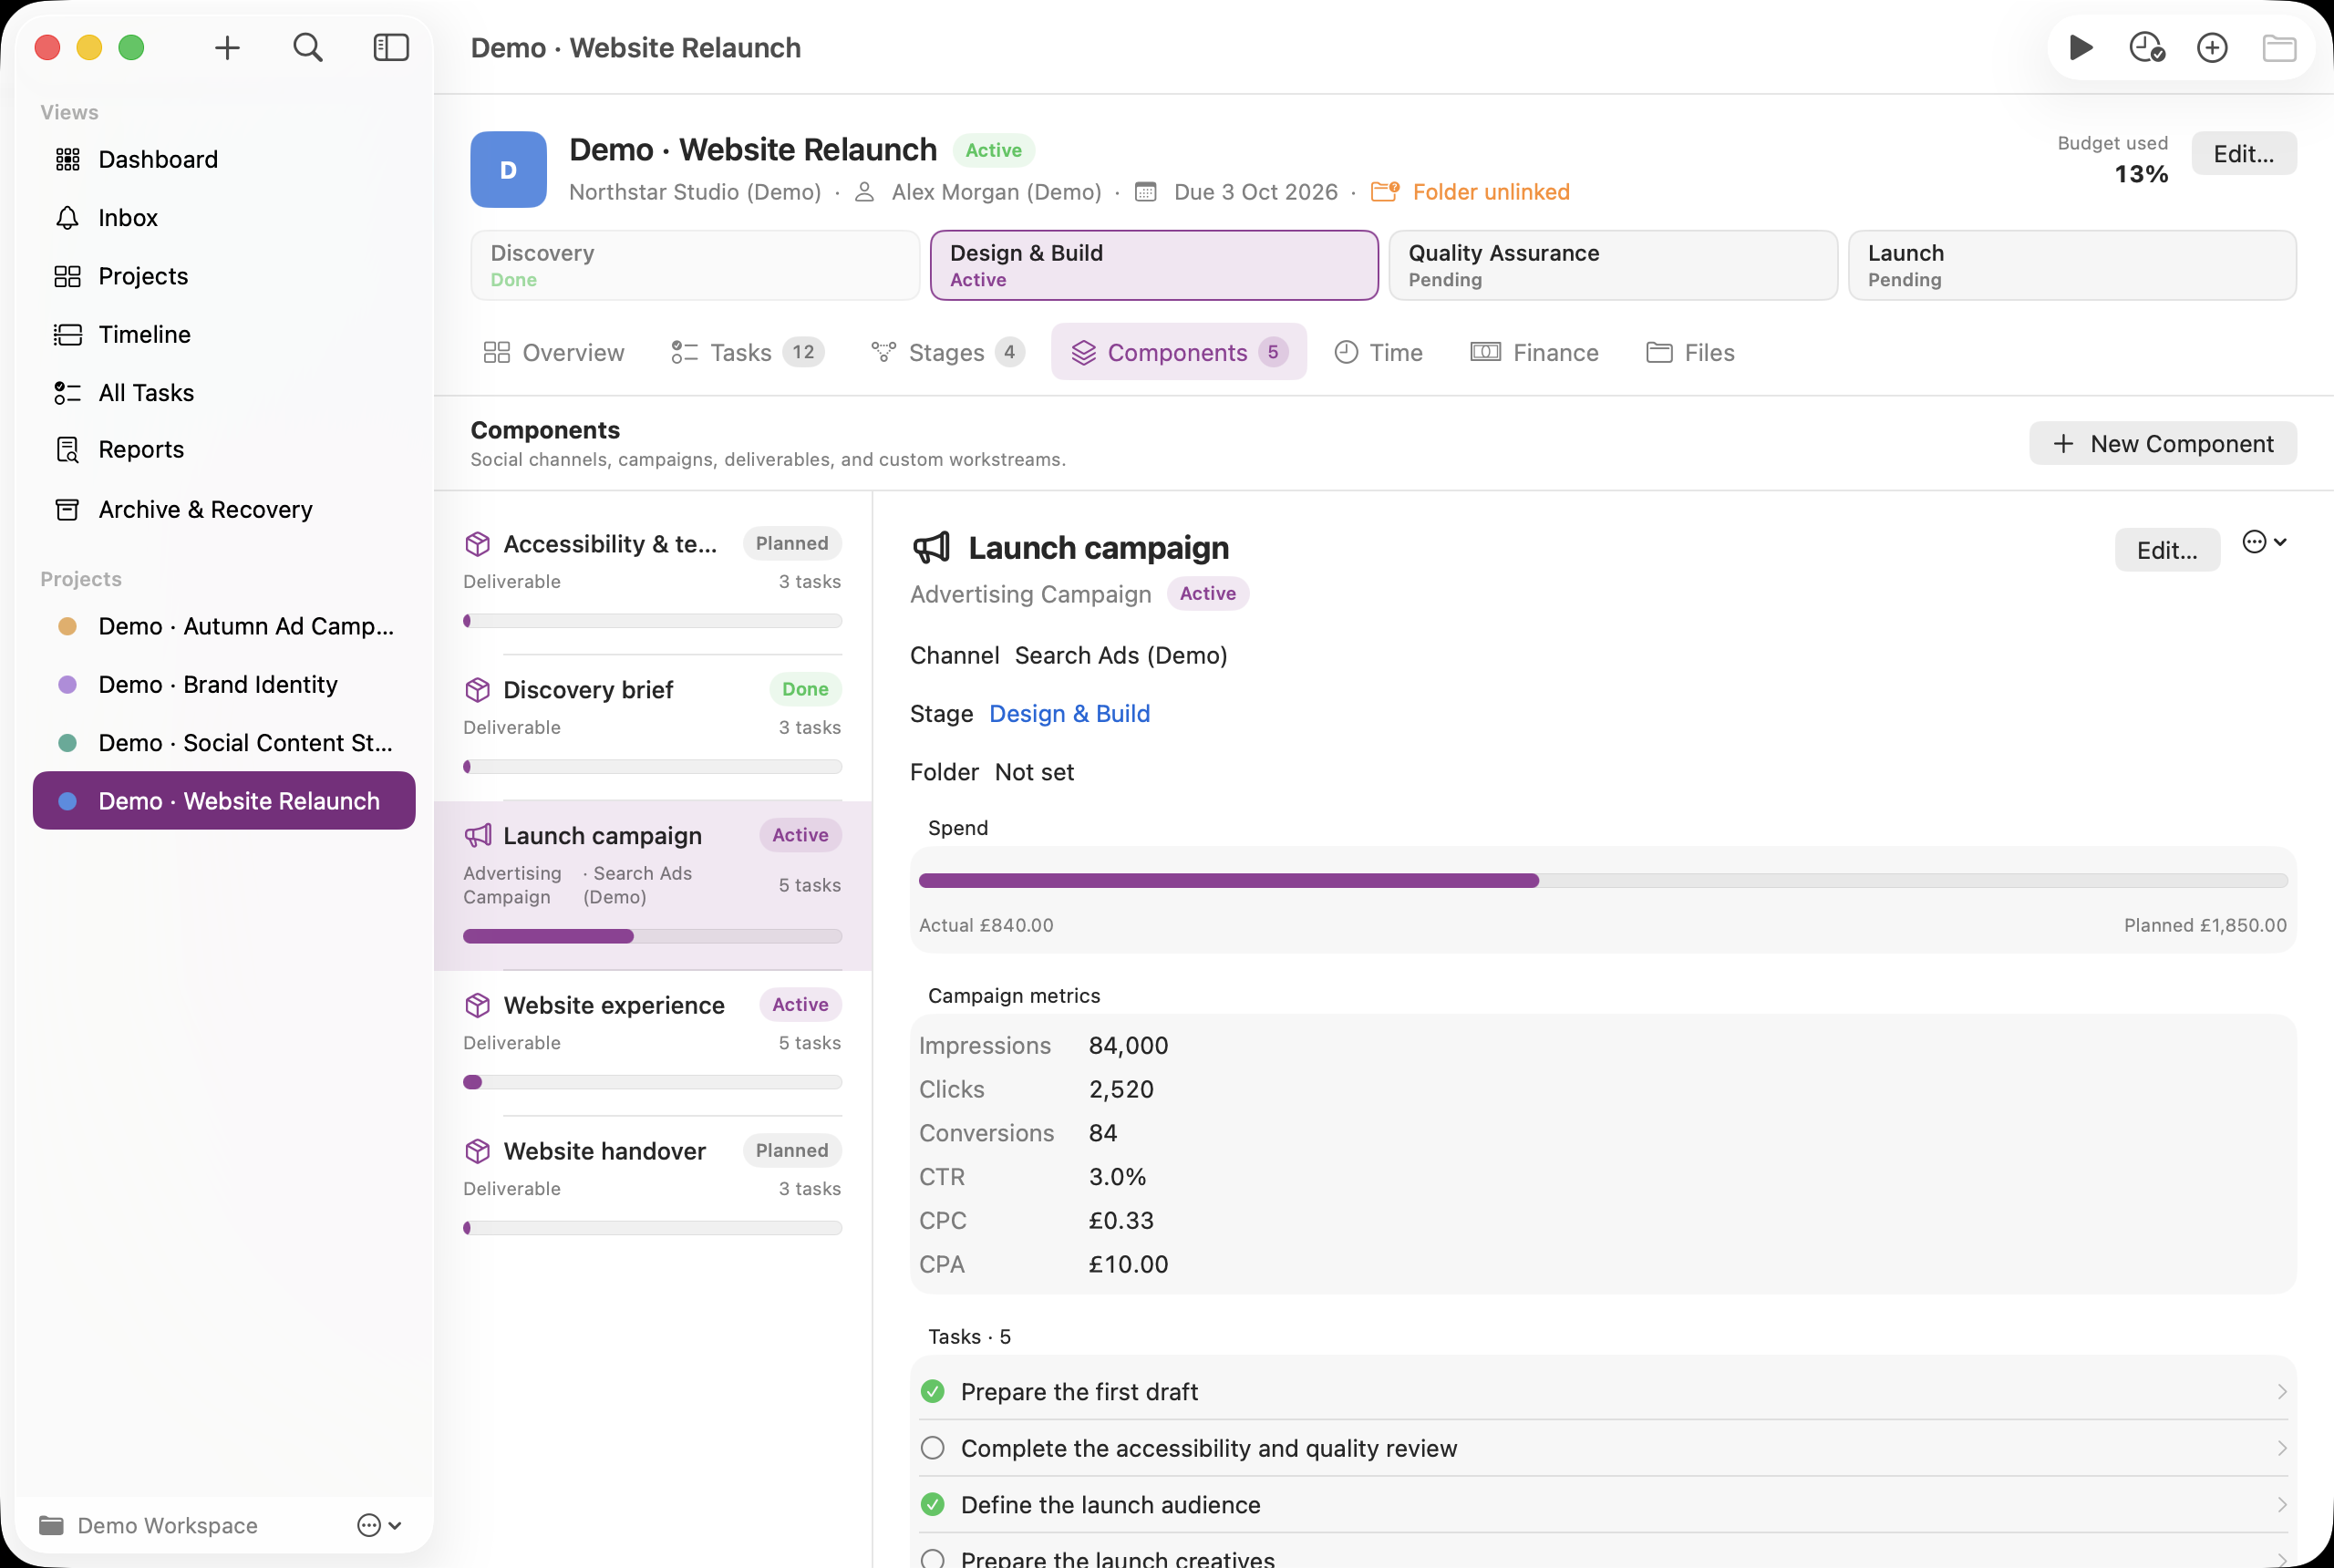The width and height of the screenshot is (2334, 1568).
Task: Click the Folder unlinked warning
Action: pos(1470,192)
